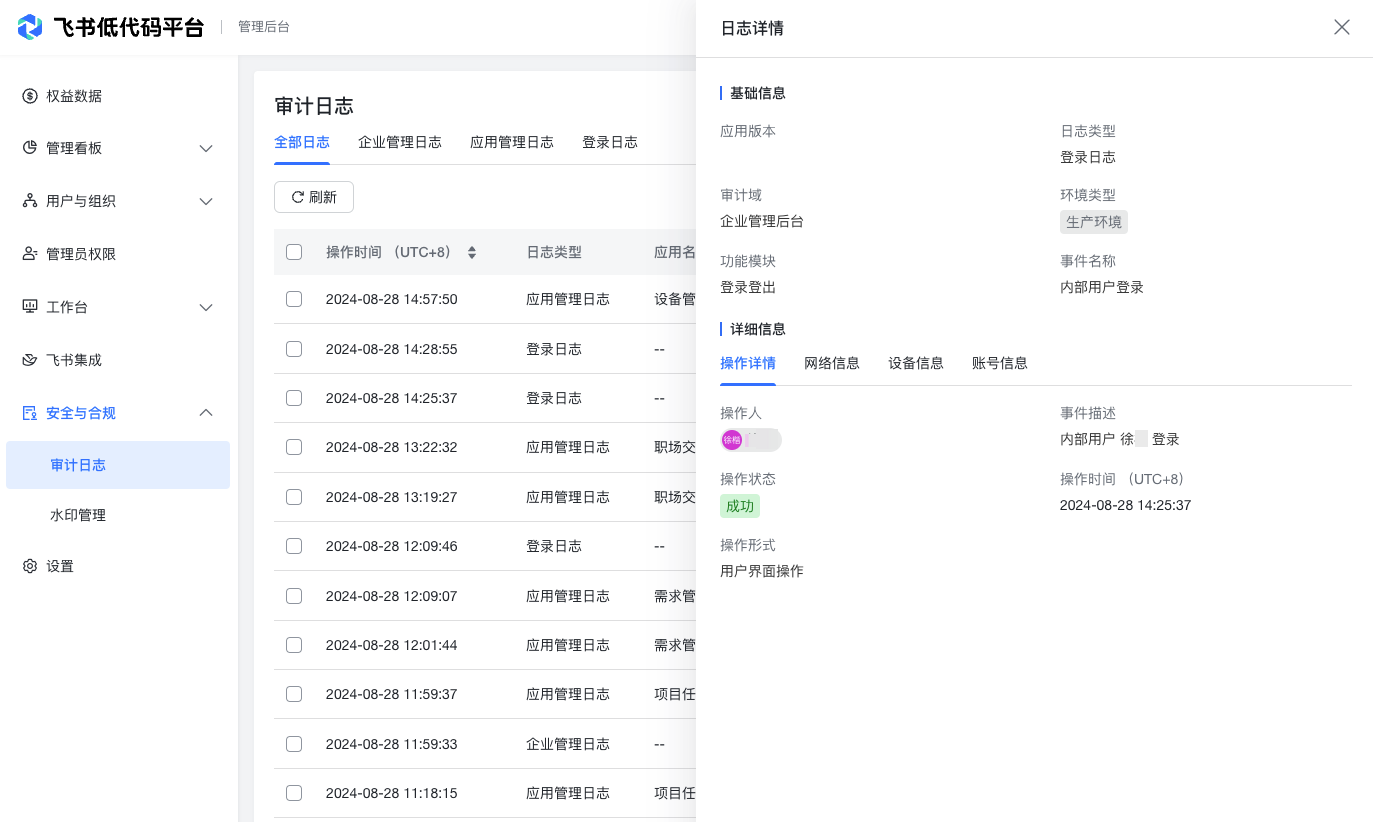
Task: Click 企业管理日志 cell in 11:59:33 row
Action: [x=568, y=744]
